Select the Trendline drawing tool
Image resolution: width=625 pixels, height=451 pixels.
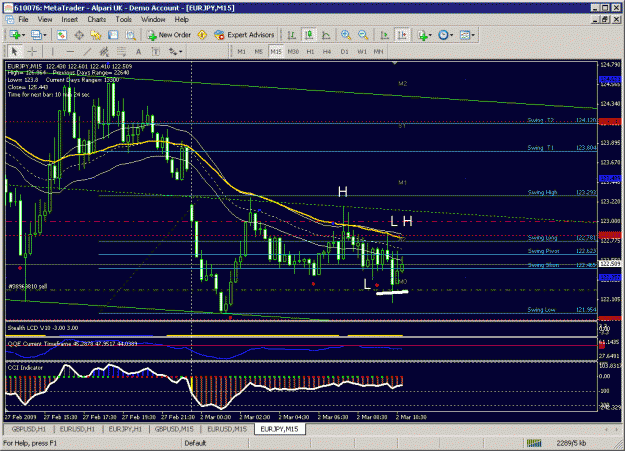pos(88,51)
